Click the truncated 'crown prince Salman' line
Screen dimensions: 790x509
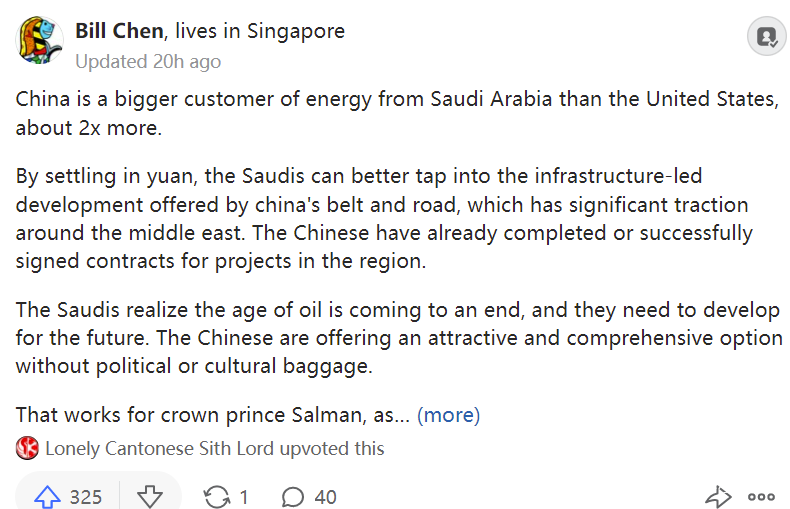[210, 414]
